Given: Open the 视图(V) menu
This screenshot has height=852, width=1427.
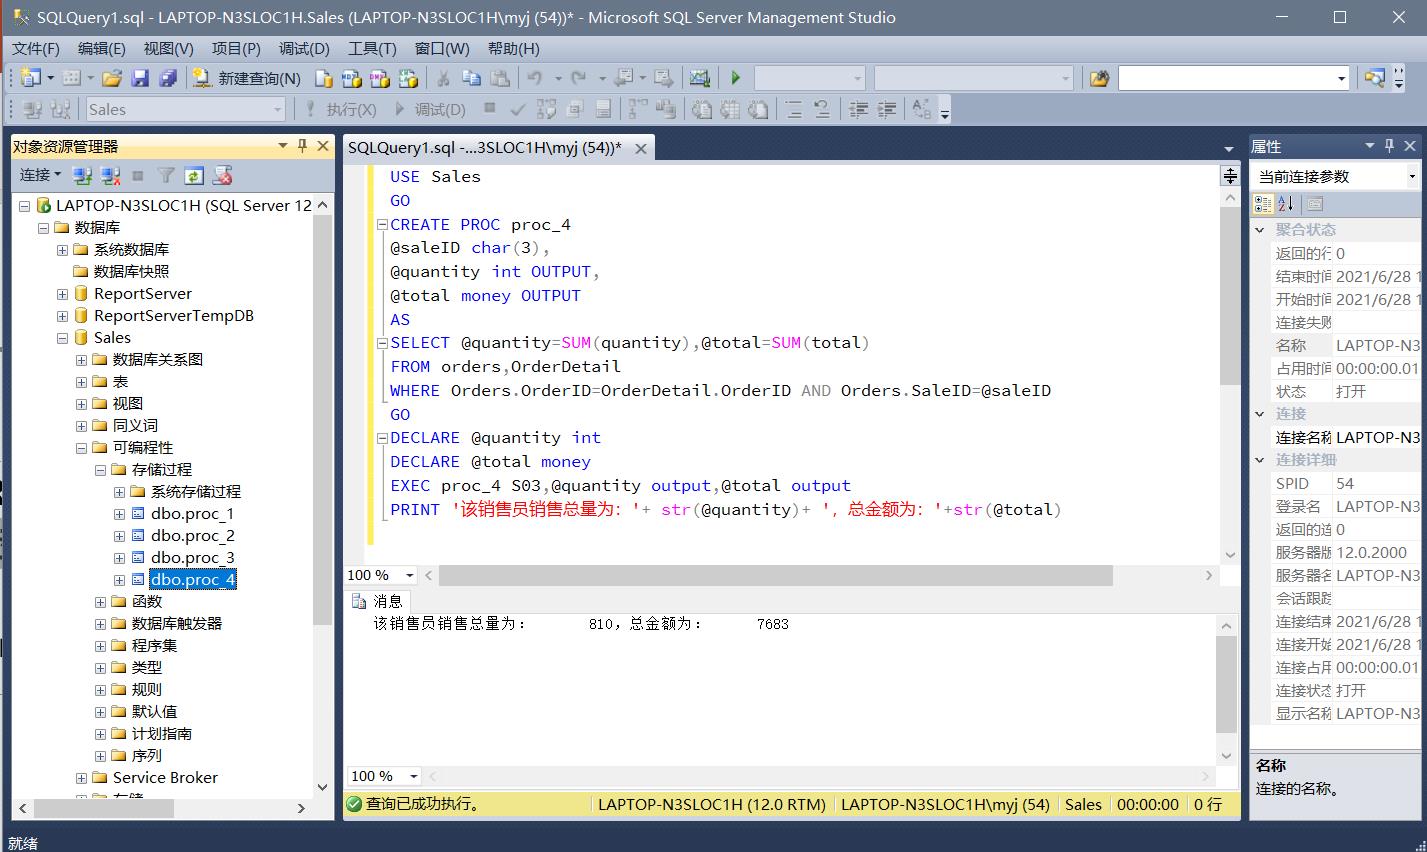Looking at the screenshot, I should pyautogui.click(x=168, y=48).
